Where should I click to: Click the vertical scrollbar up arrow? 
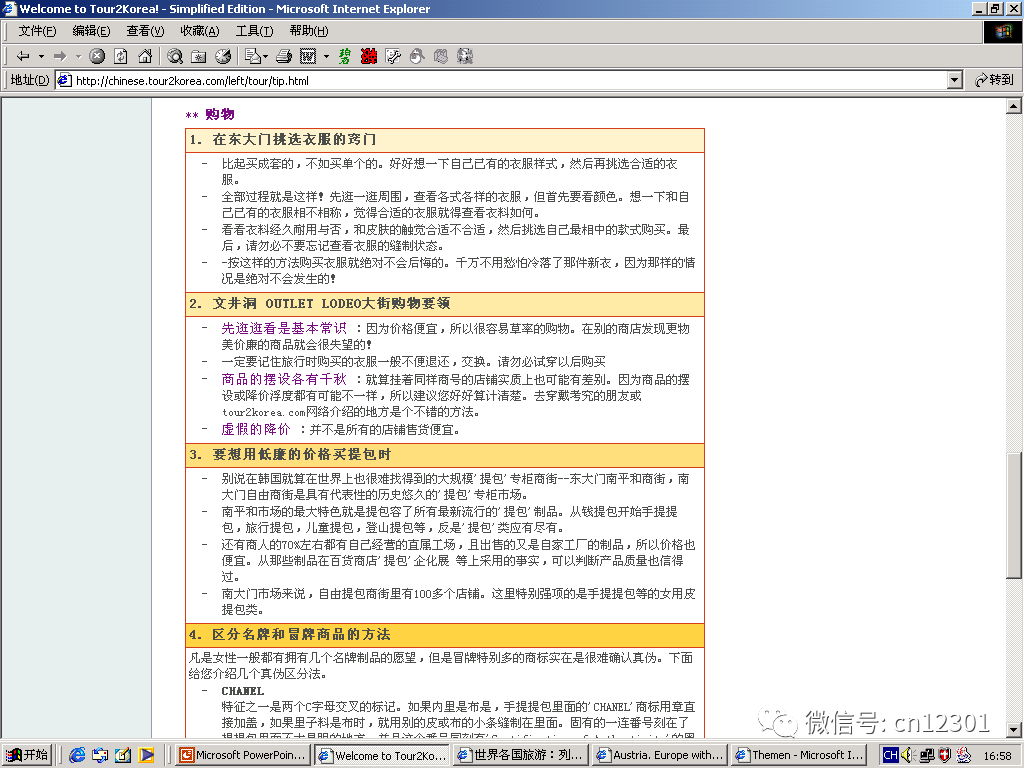point(1014,106)
